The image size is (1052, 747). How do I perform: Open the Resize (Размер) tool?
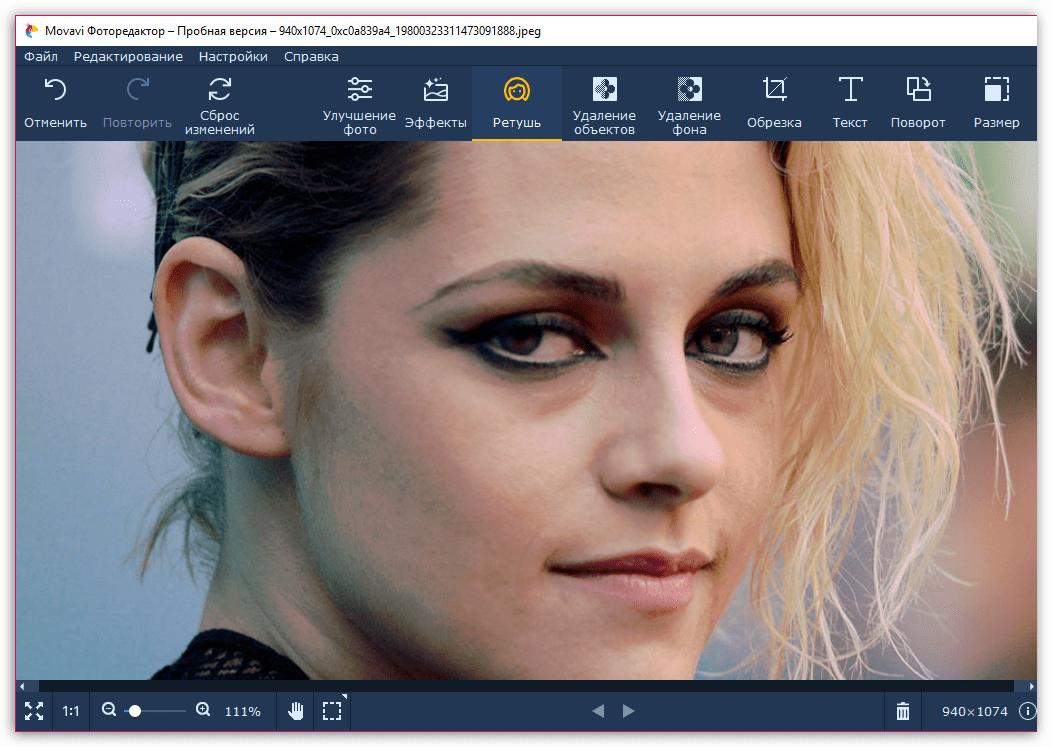[x=996, y=104]
